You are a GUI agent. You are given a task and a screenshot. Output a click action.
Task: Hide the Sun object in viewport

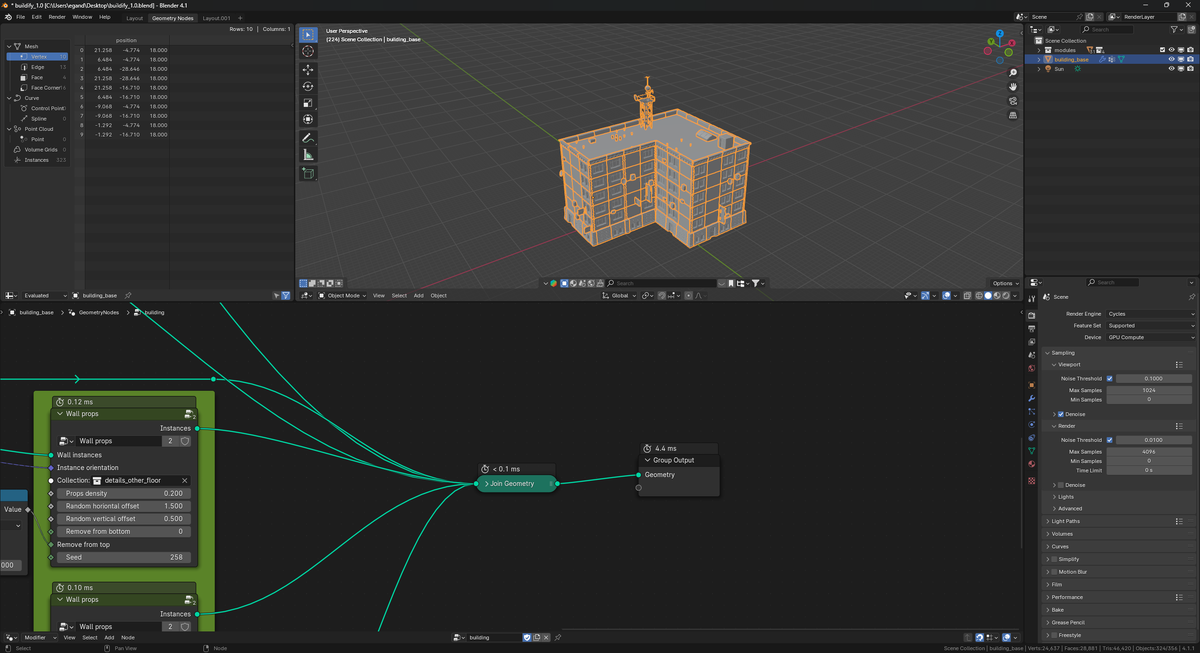(1171, 69)
